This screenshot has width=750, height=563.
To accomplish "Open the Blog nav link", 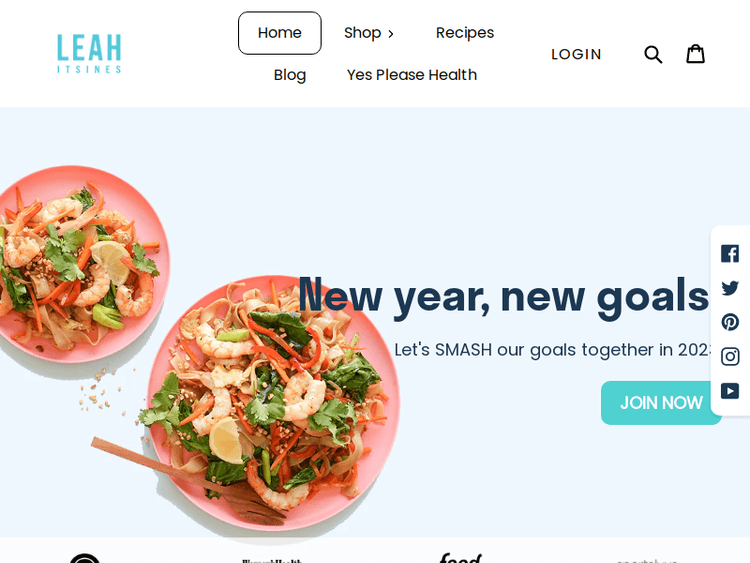I will [x=290, y=75].
